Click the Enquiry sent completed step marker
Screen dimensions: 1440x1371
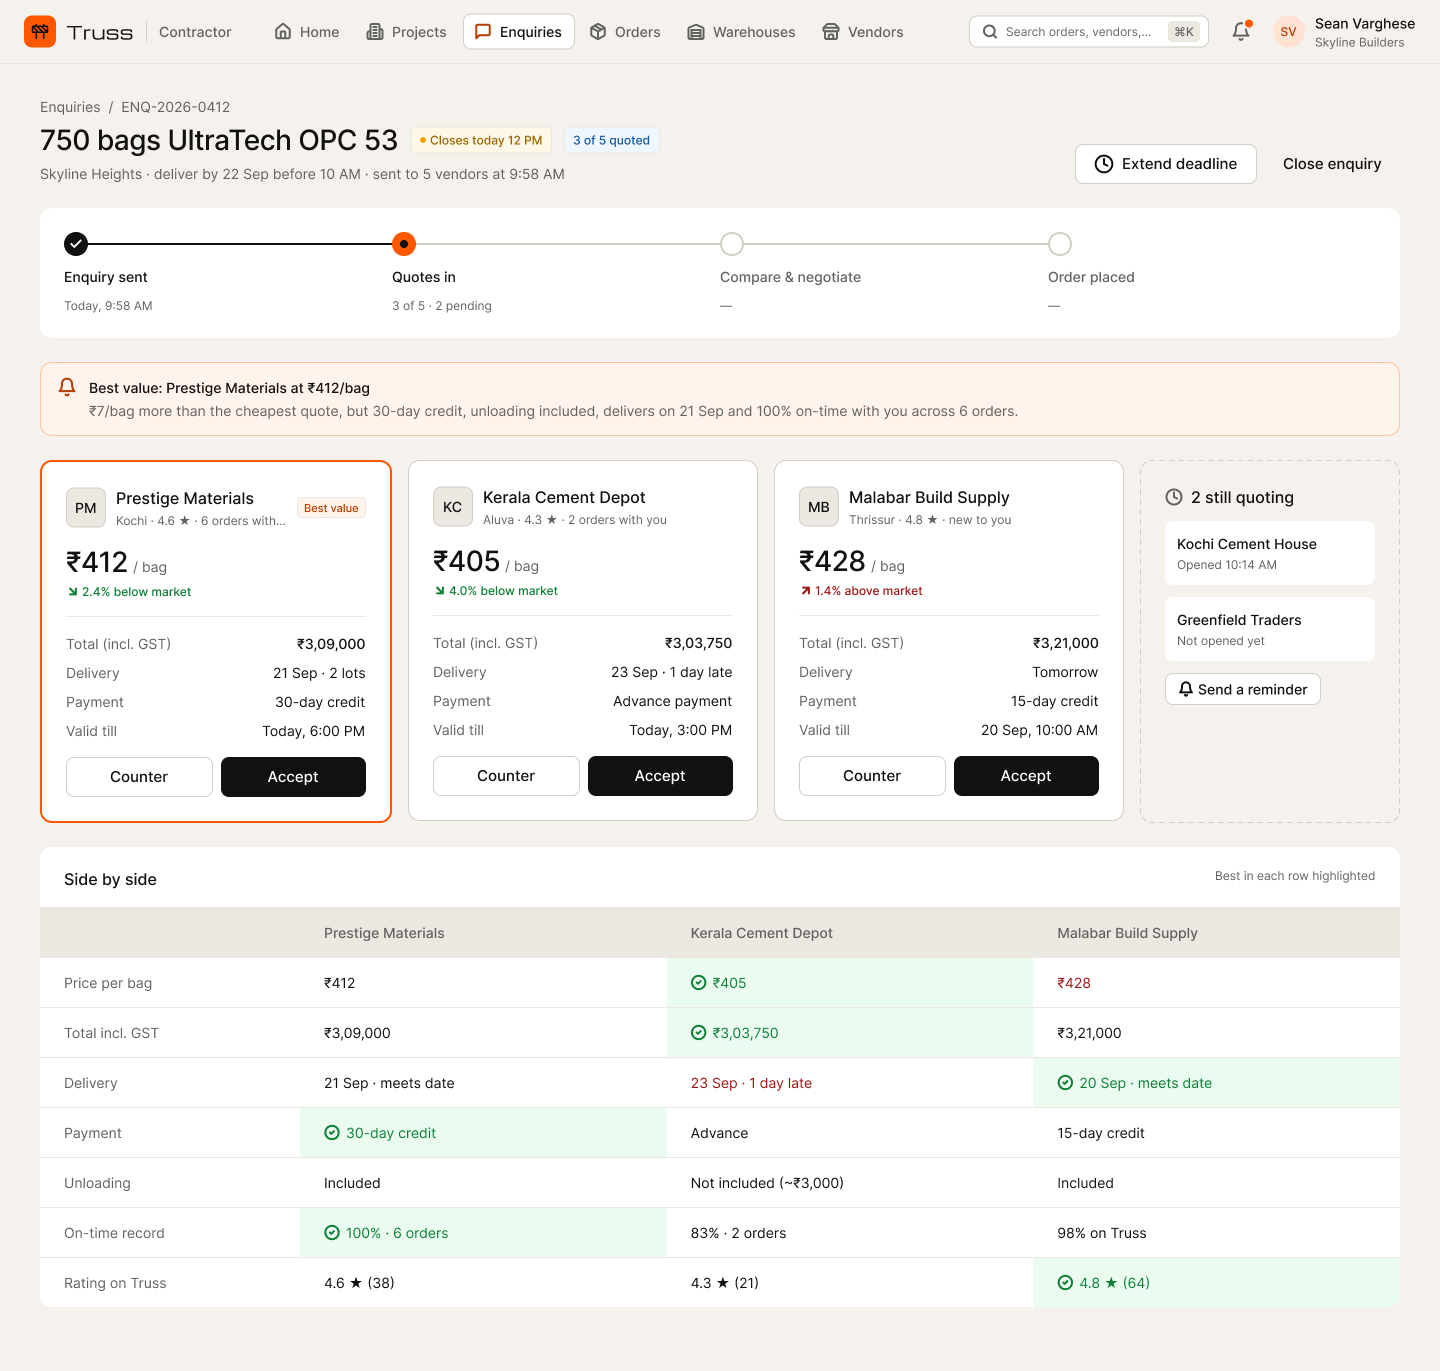(76, 244)
